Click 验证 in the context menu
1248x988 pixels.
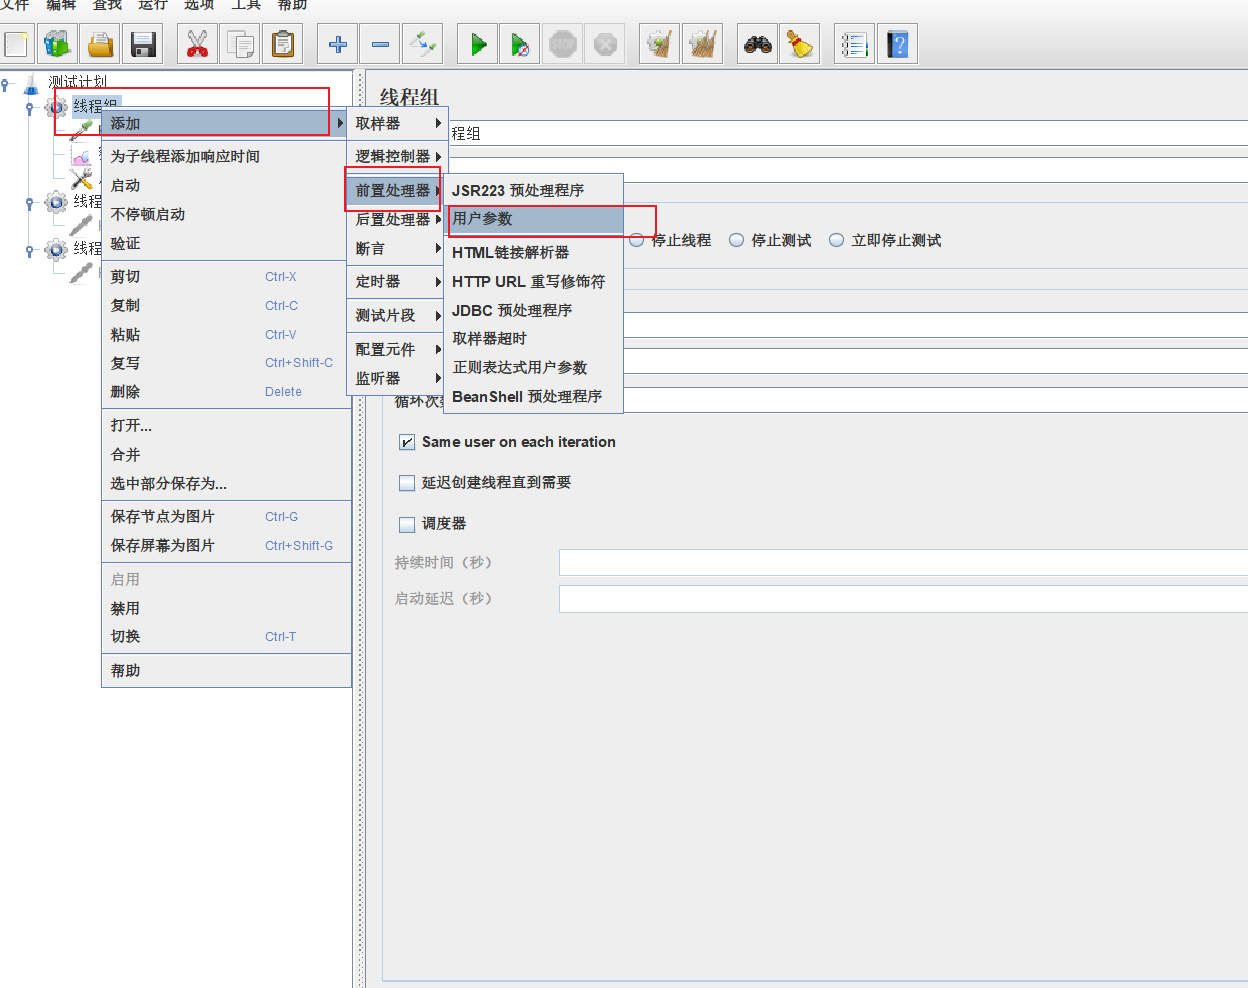tap(226, 243)
